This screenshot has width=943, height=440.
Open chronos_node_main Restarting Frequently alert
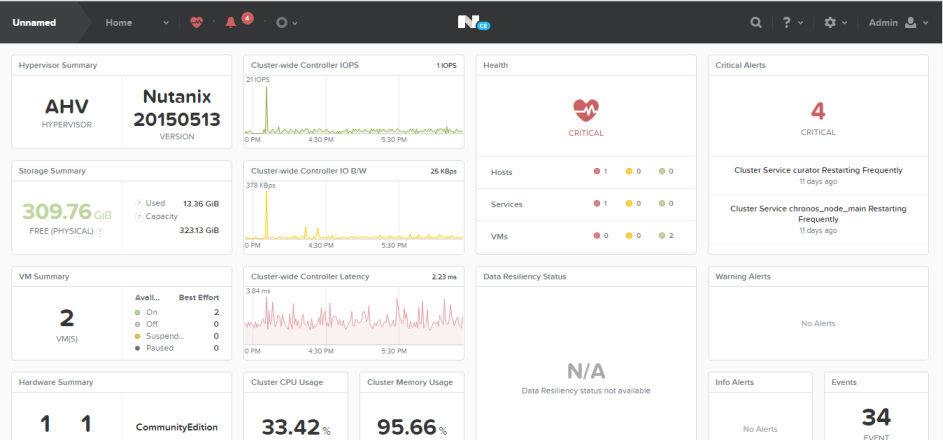(x=818, y=213)
